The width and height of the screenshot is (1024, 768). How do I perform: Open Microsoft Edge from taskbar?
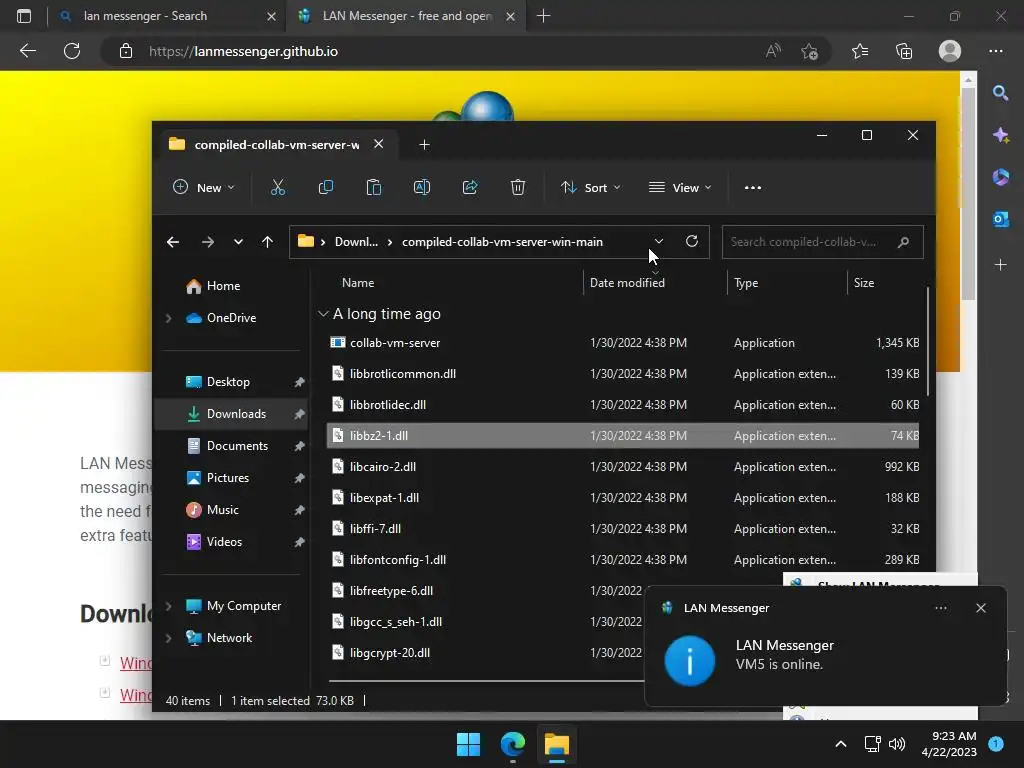click(513, 744)
